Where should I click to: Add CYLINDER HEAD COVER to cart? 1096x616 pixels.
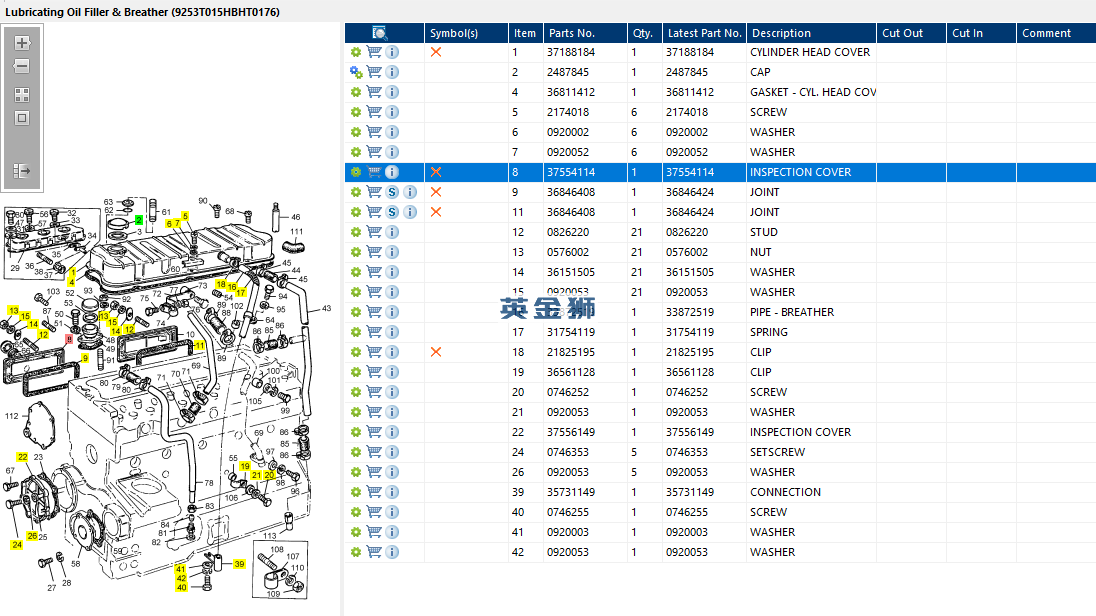tap(374, 52)
